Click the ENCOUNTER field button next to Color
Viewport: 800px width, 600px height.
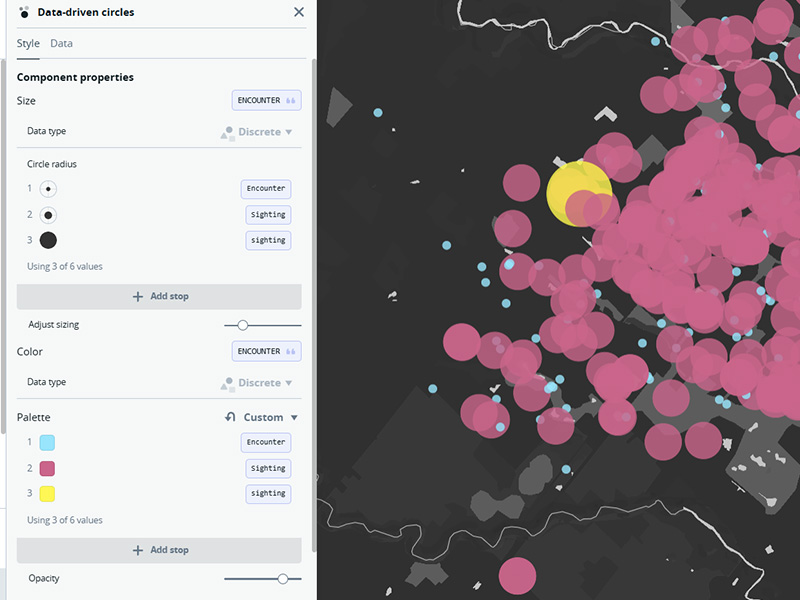click(266, 351)
